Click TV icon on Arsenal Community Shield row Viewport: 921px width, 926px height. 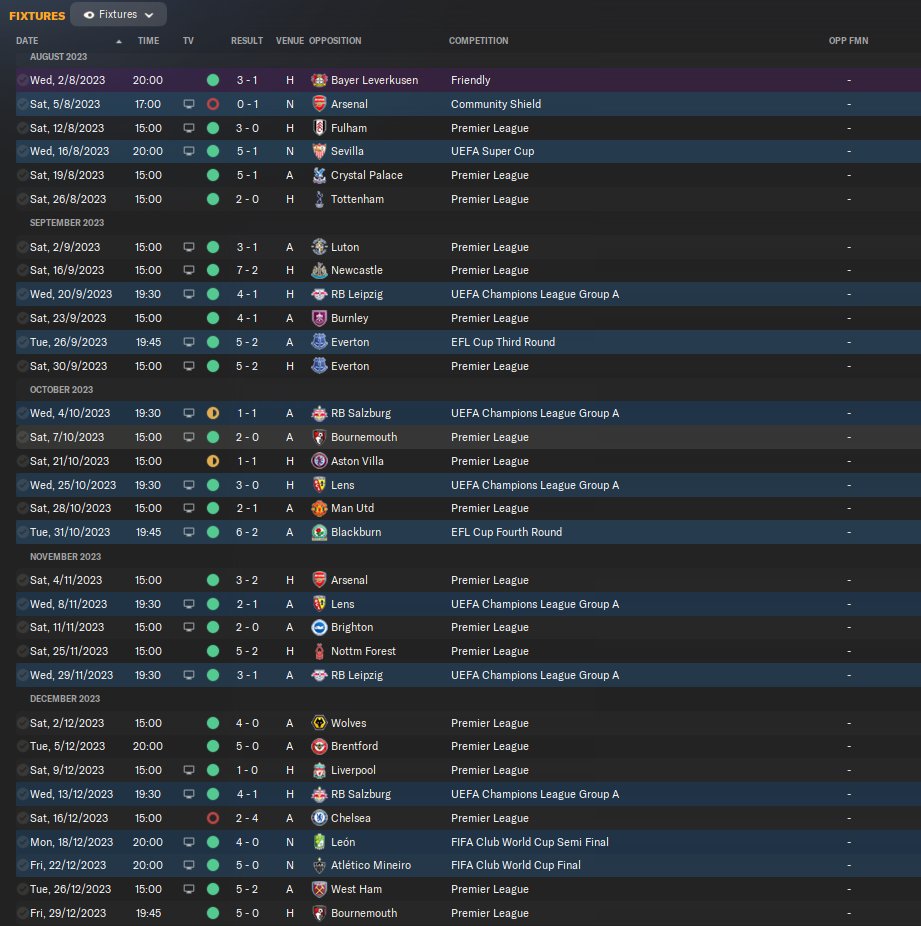pos(189,105)
